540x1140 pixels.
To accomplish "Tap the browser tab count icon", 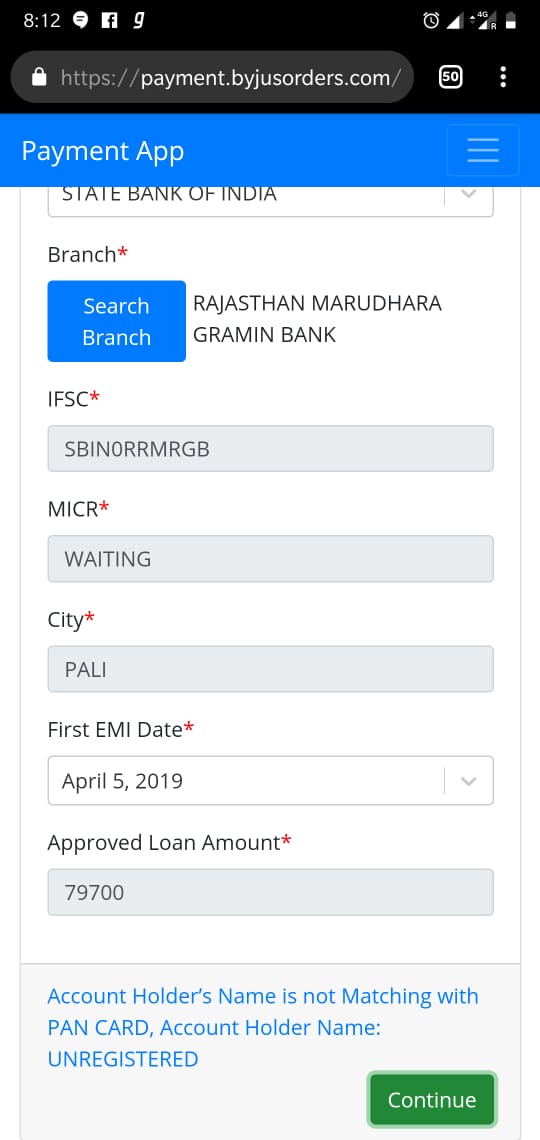I will pos(451,77).
